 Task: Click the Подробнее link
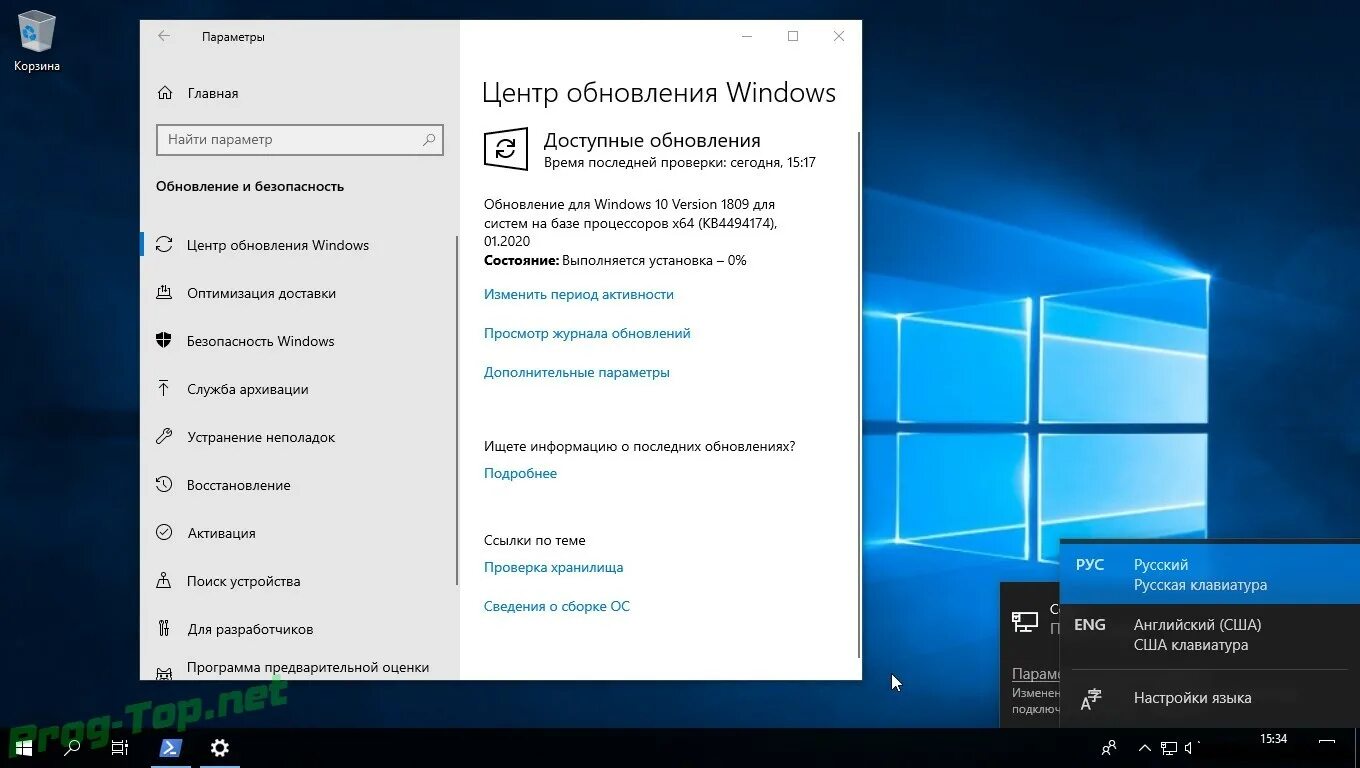tap(520, 473)
